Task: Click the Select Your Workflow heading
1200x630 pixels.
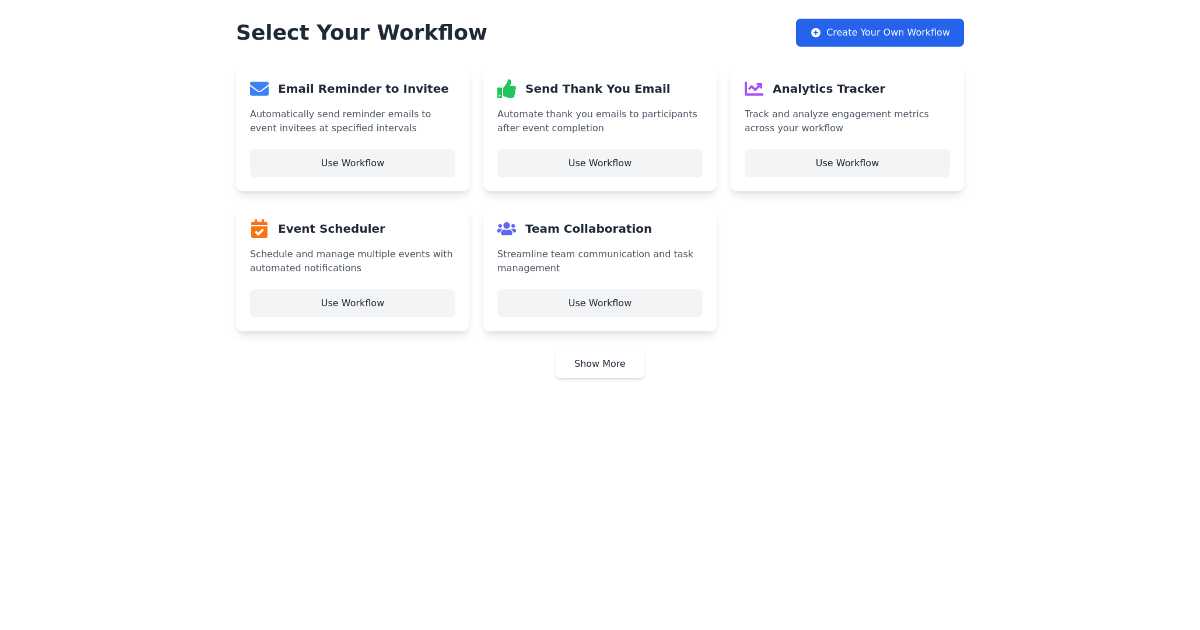Action: pos(361,32)
